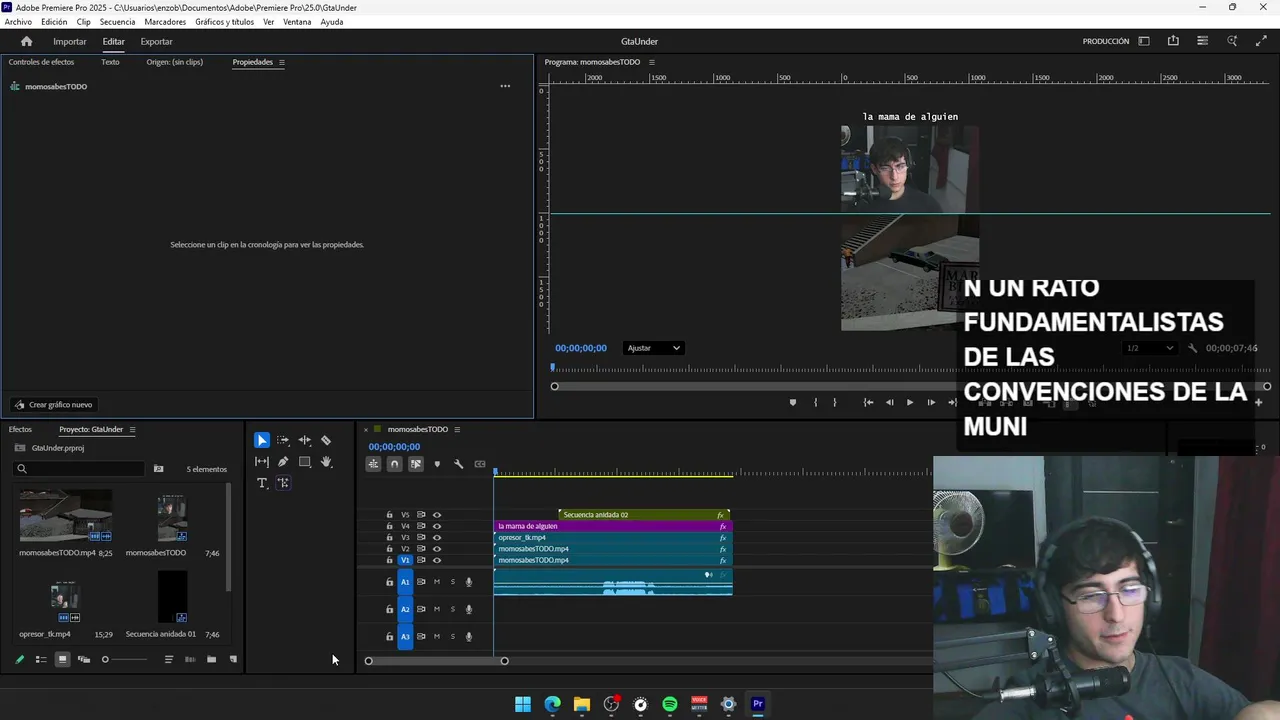Open the Project panel menu
Screen dimensions: 1280x720
pos(132,430)
